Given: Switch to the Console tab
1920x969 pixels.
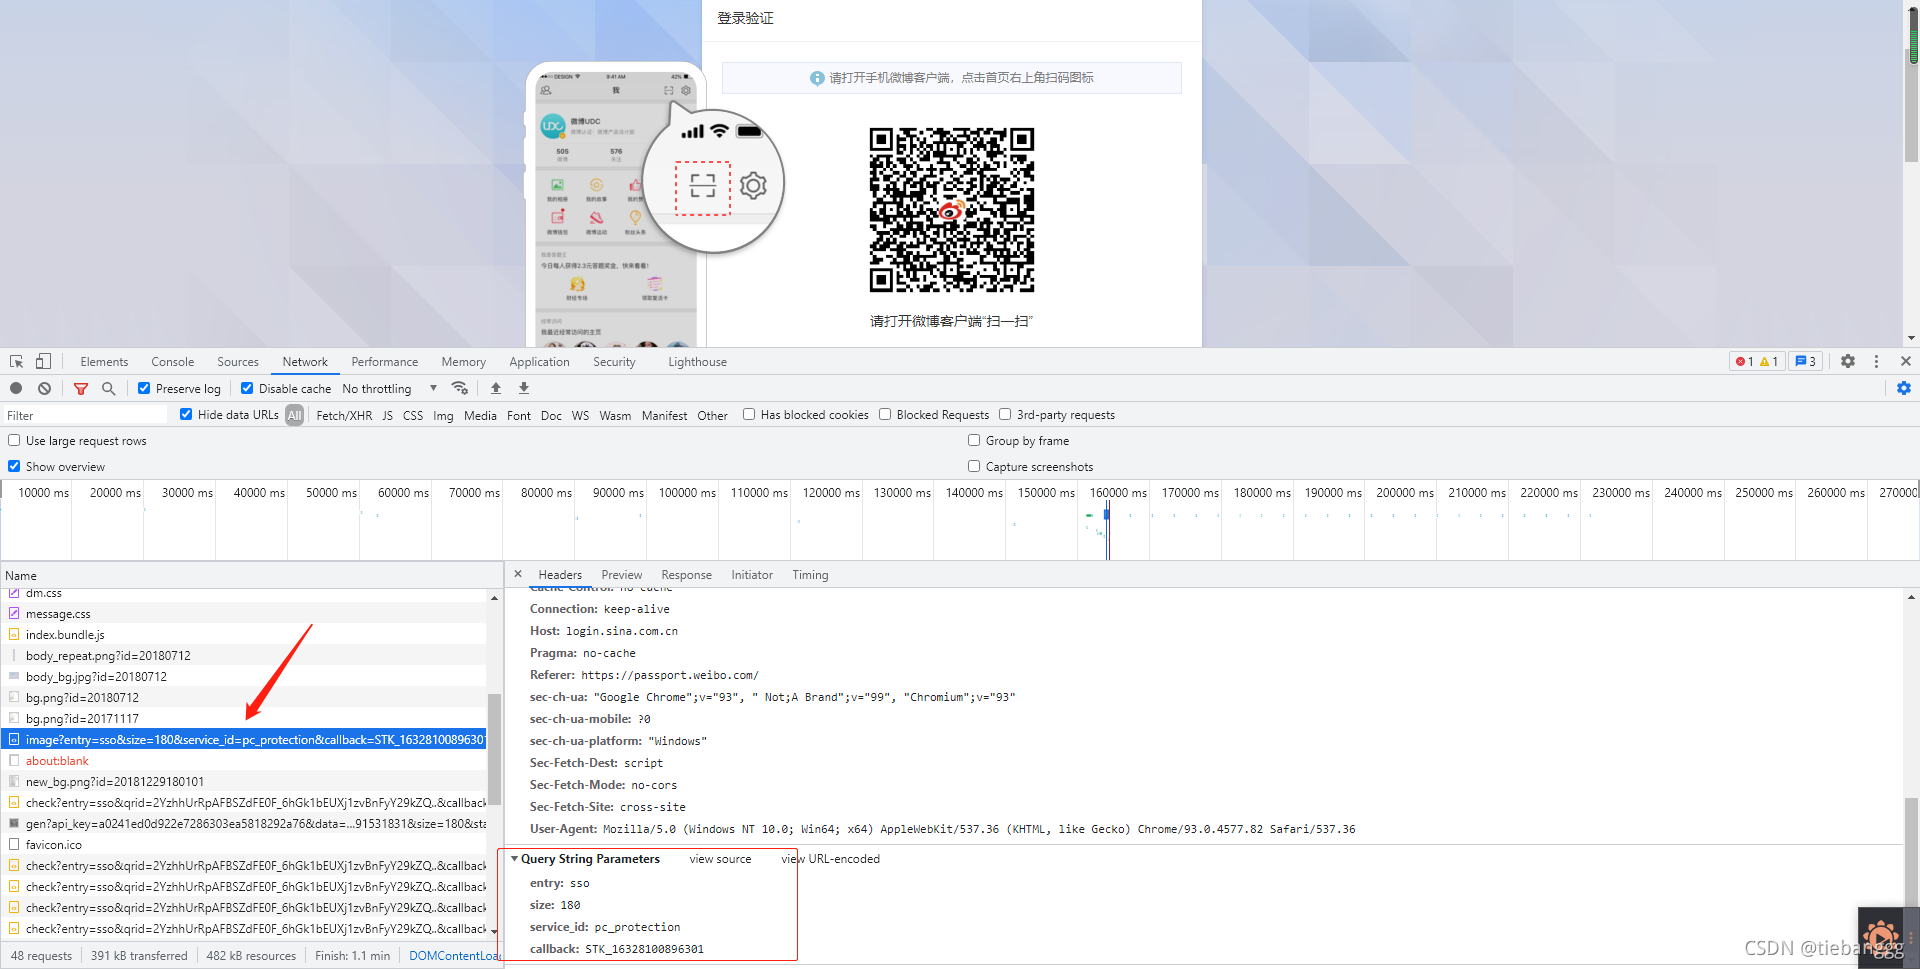Looking at the screenshot, I should 172,362.
